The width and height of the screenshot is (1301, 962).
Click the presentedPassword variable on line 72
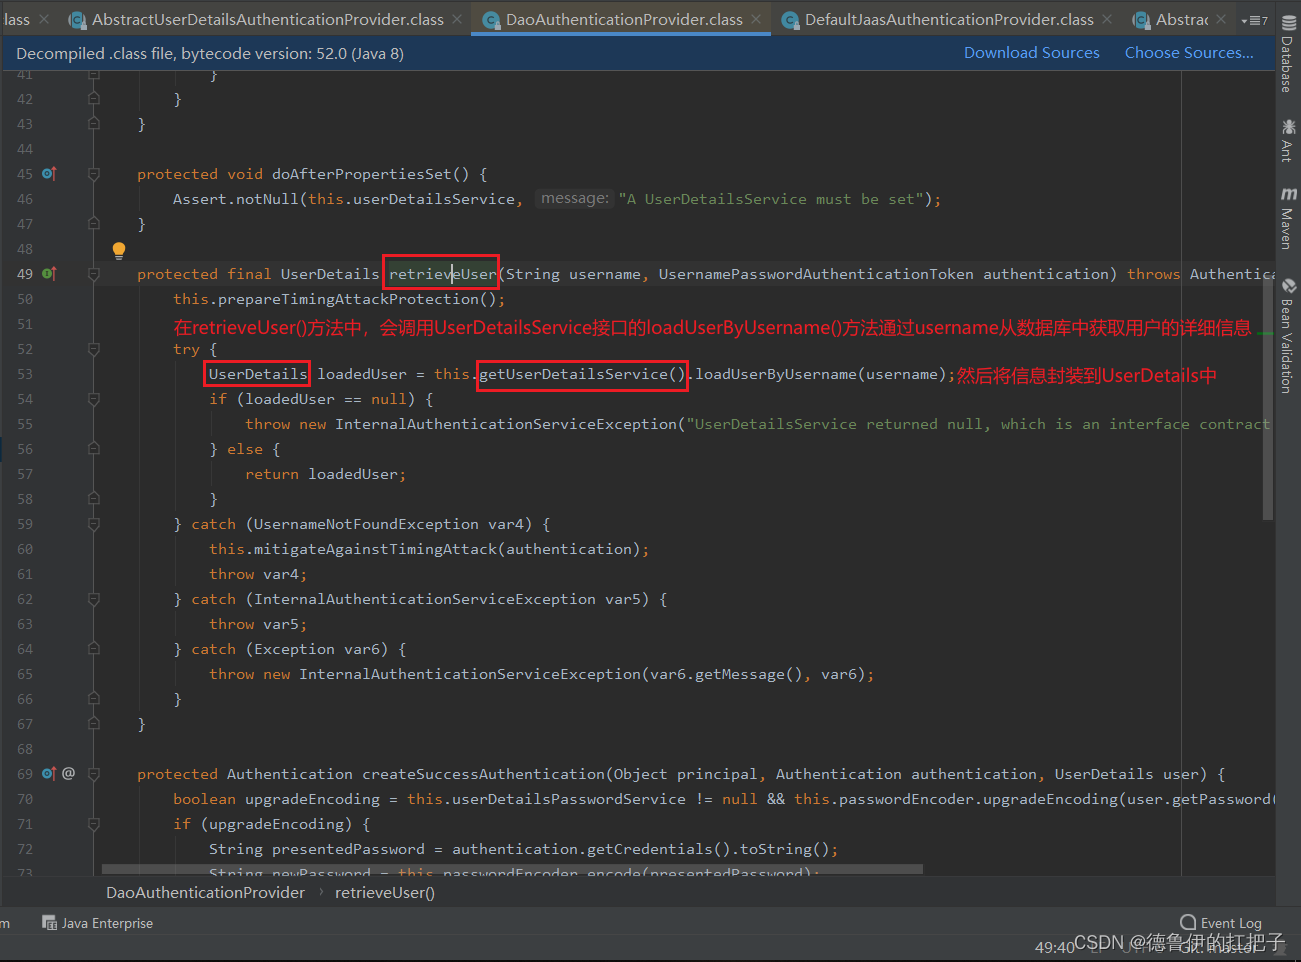pyautogui.click(x=348, y=849)
